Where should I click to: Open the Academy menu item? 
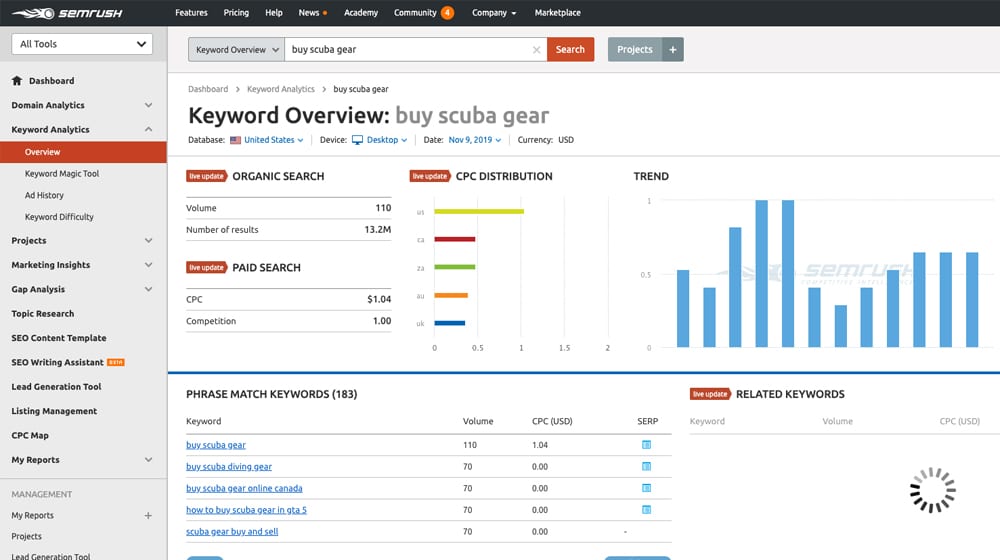tap(361, 13)
